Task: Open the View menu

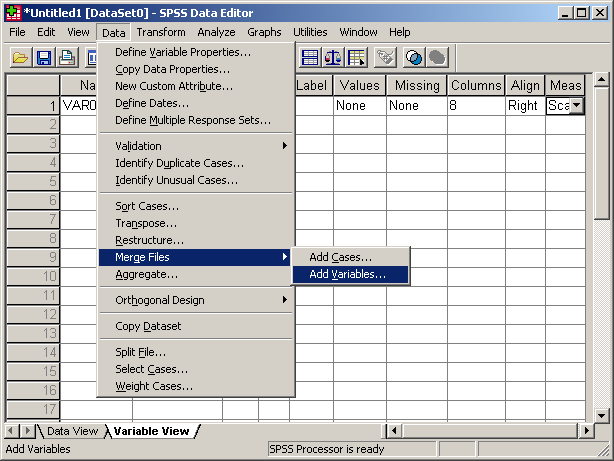Action: point(78,32)
